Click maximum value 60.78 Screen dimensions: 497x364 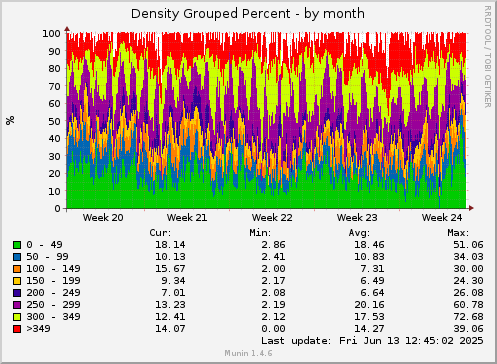[x=468, y=305]
